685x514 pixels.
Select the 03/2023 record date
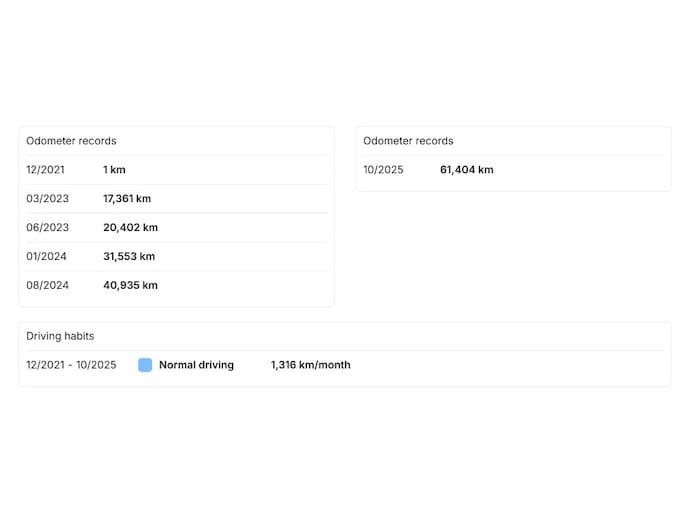coord(47,199)
